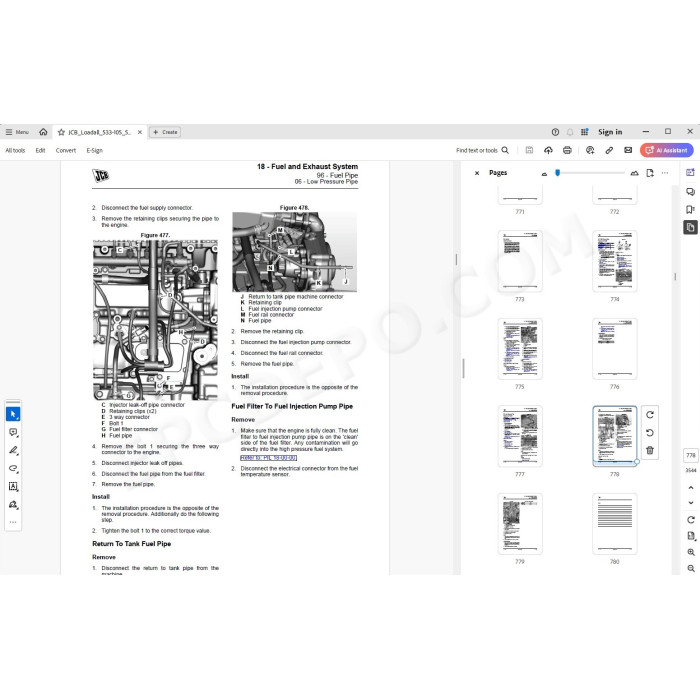Close the Pages panel
This screenshot has height=700, width=700.
coord(477,173)
